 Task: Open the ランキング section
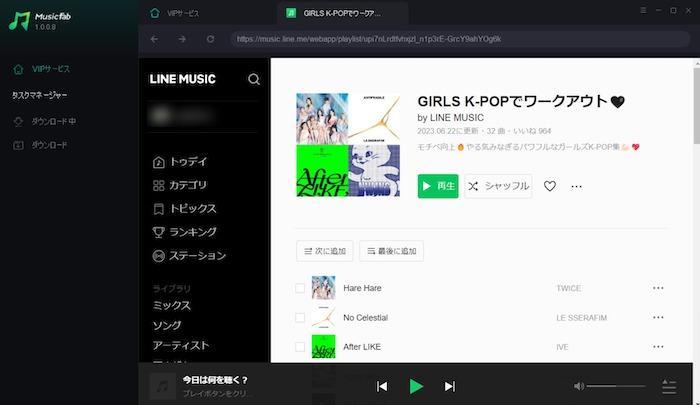click(184, 232)
